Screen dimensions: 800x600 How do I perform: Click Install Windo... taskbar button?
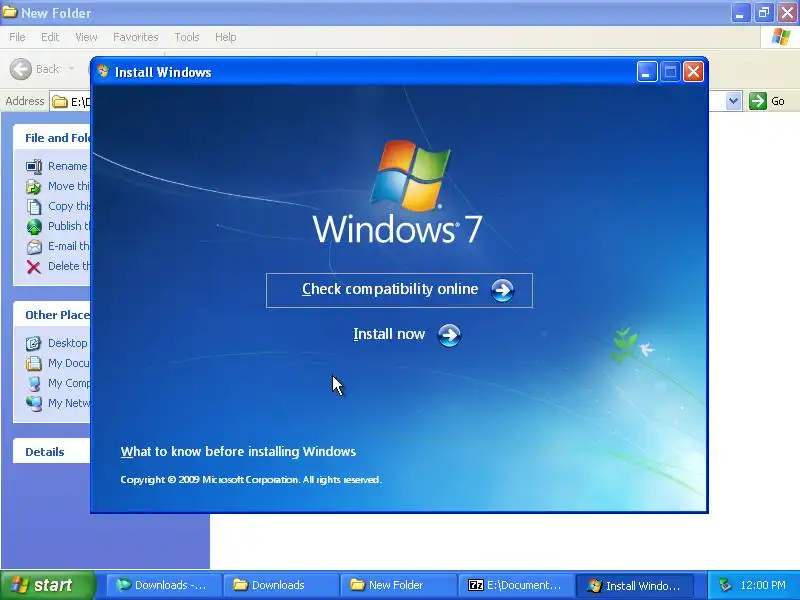tap(635, 585)
